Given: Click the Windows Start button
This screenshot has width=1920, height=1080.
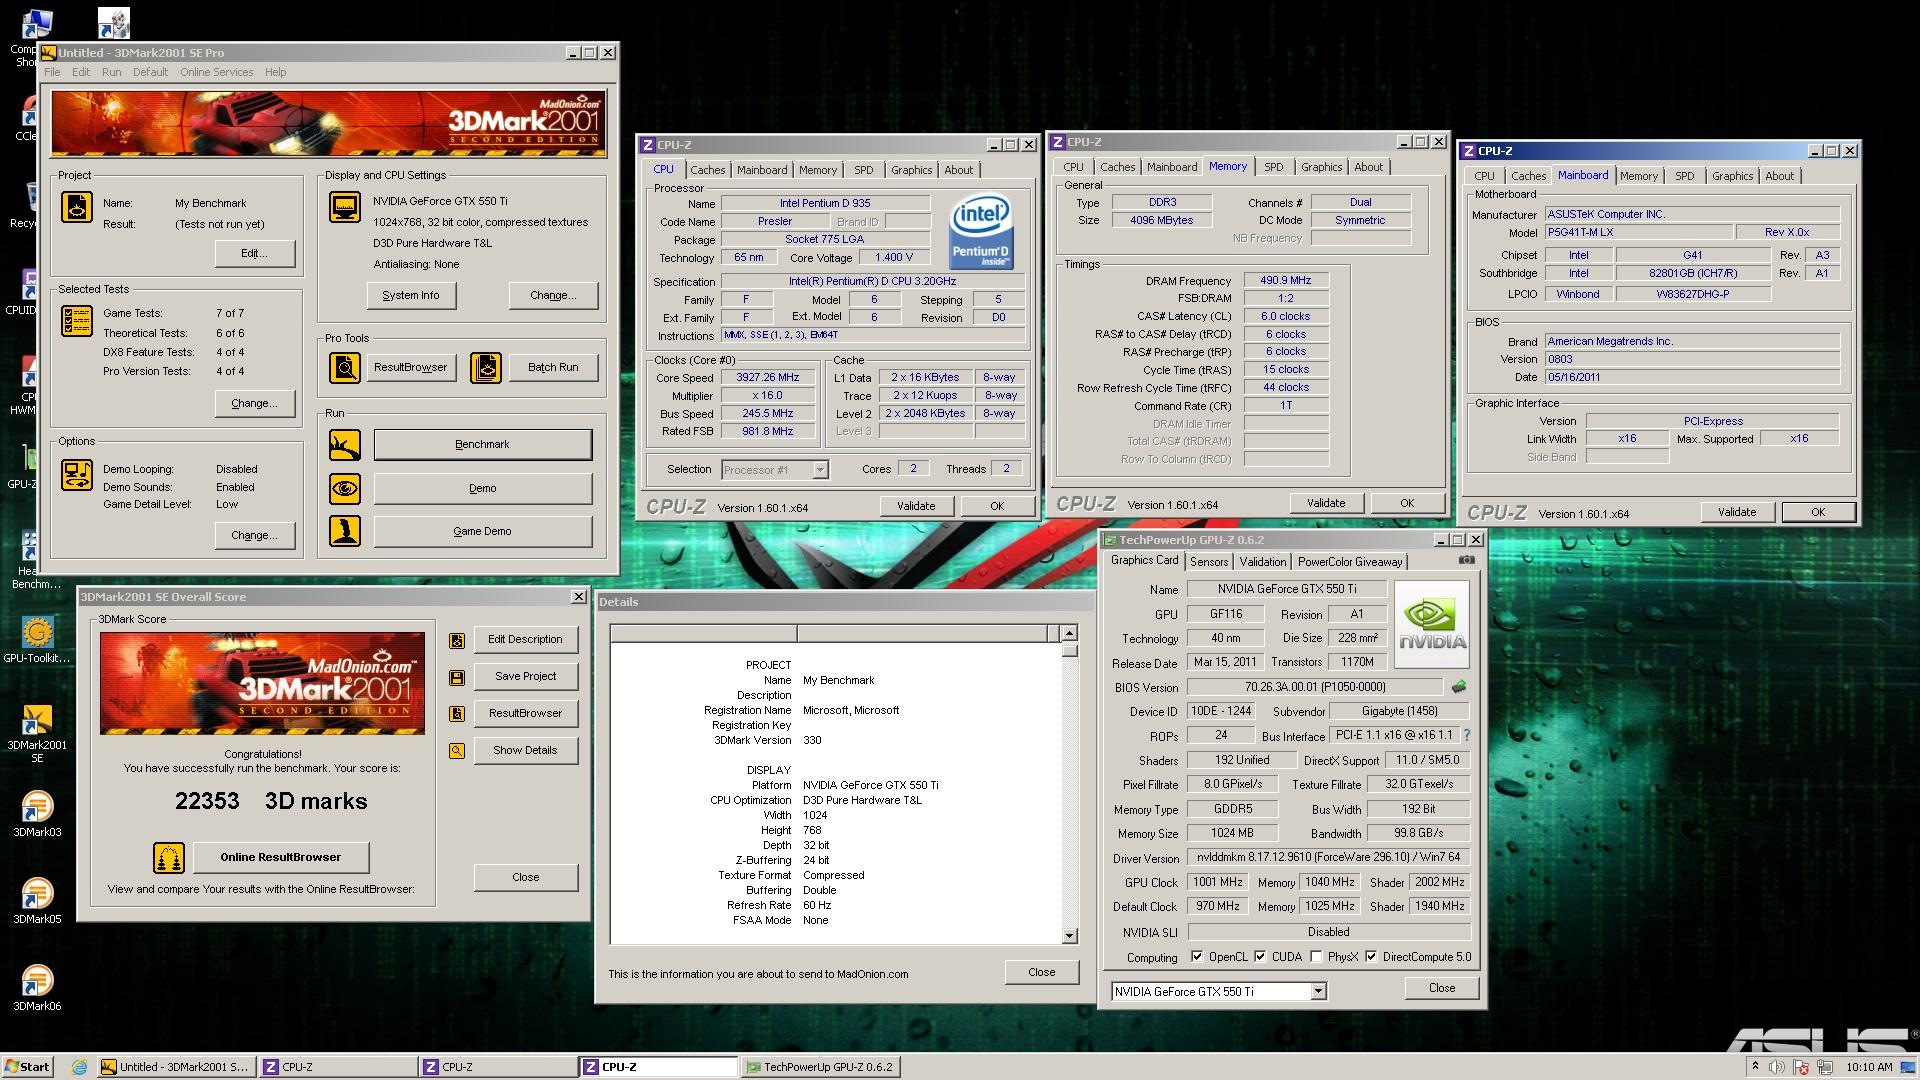Looking at the screenshot, I should point(28,1067).
